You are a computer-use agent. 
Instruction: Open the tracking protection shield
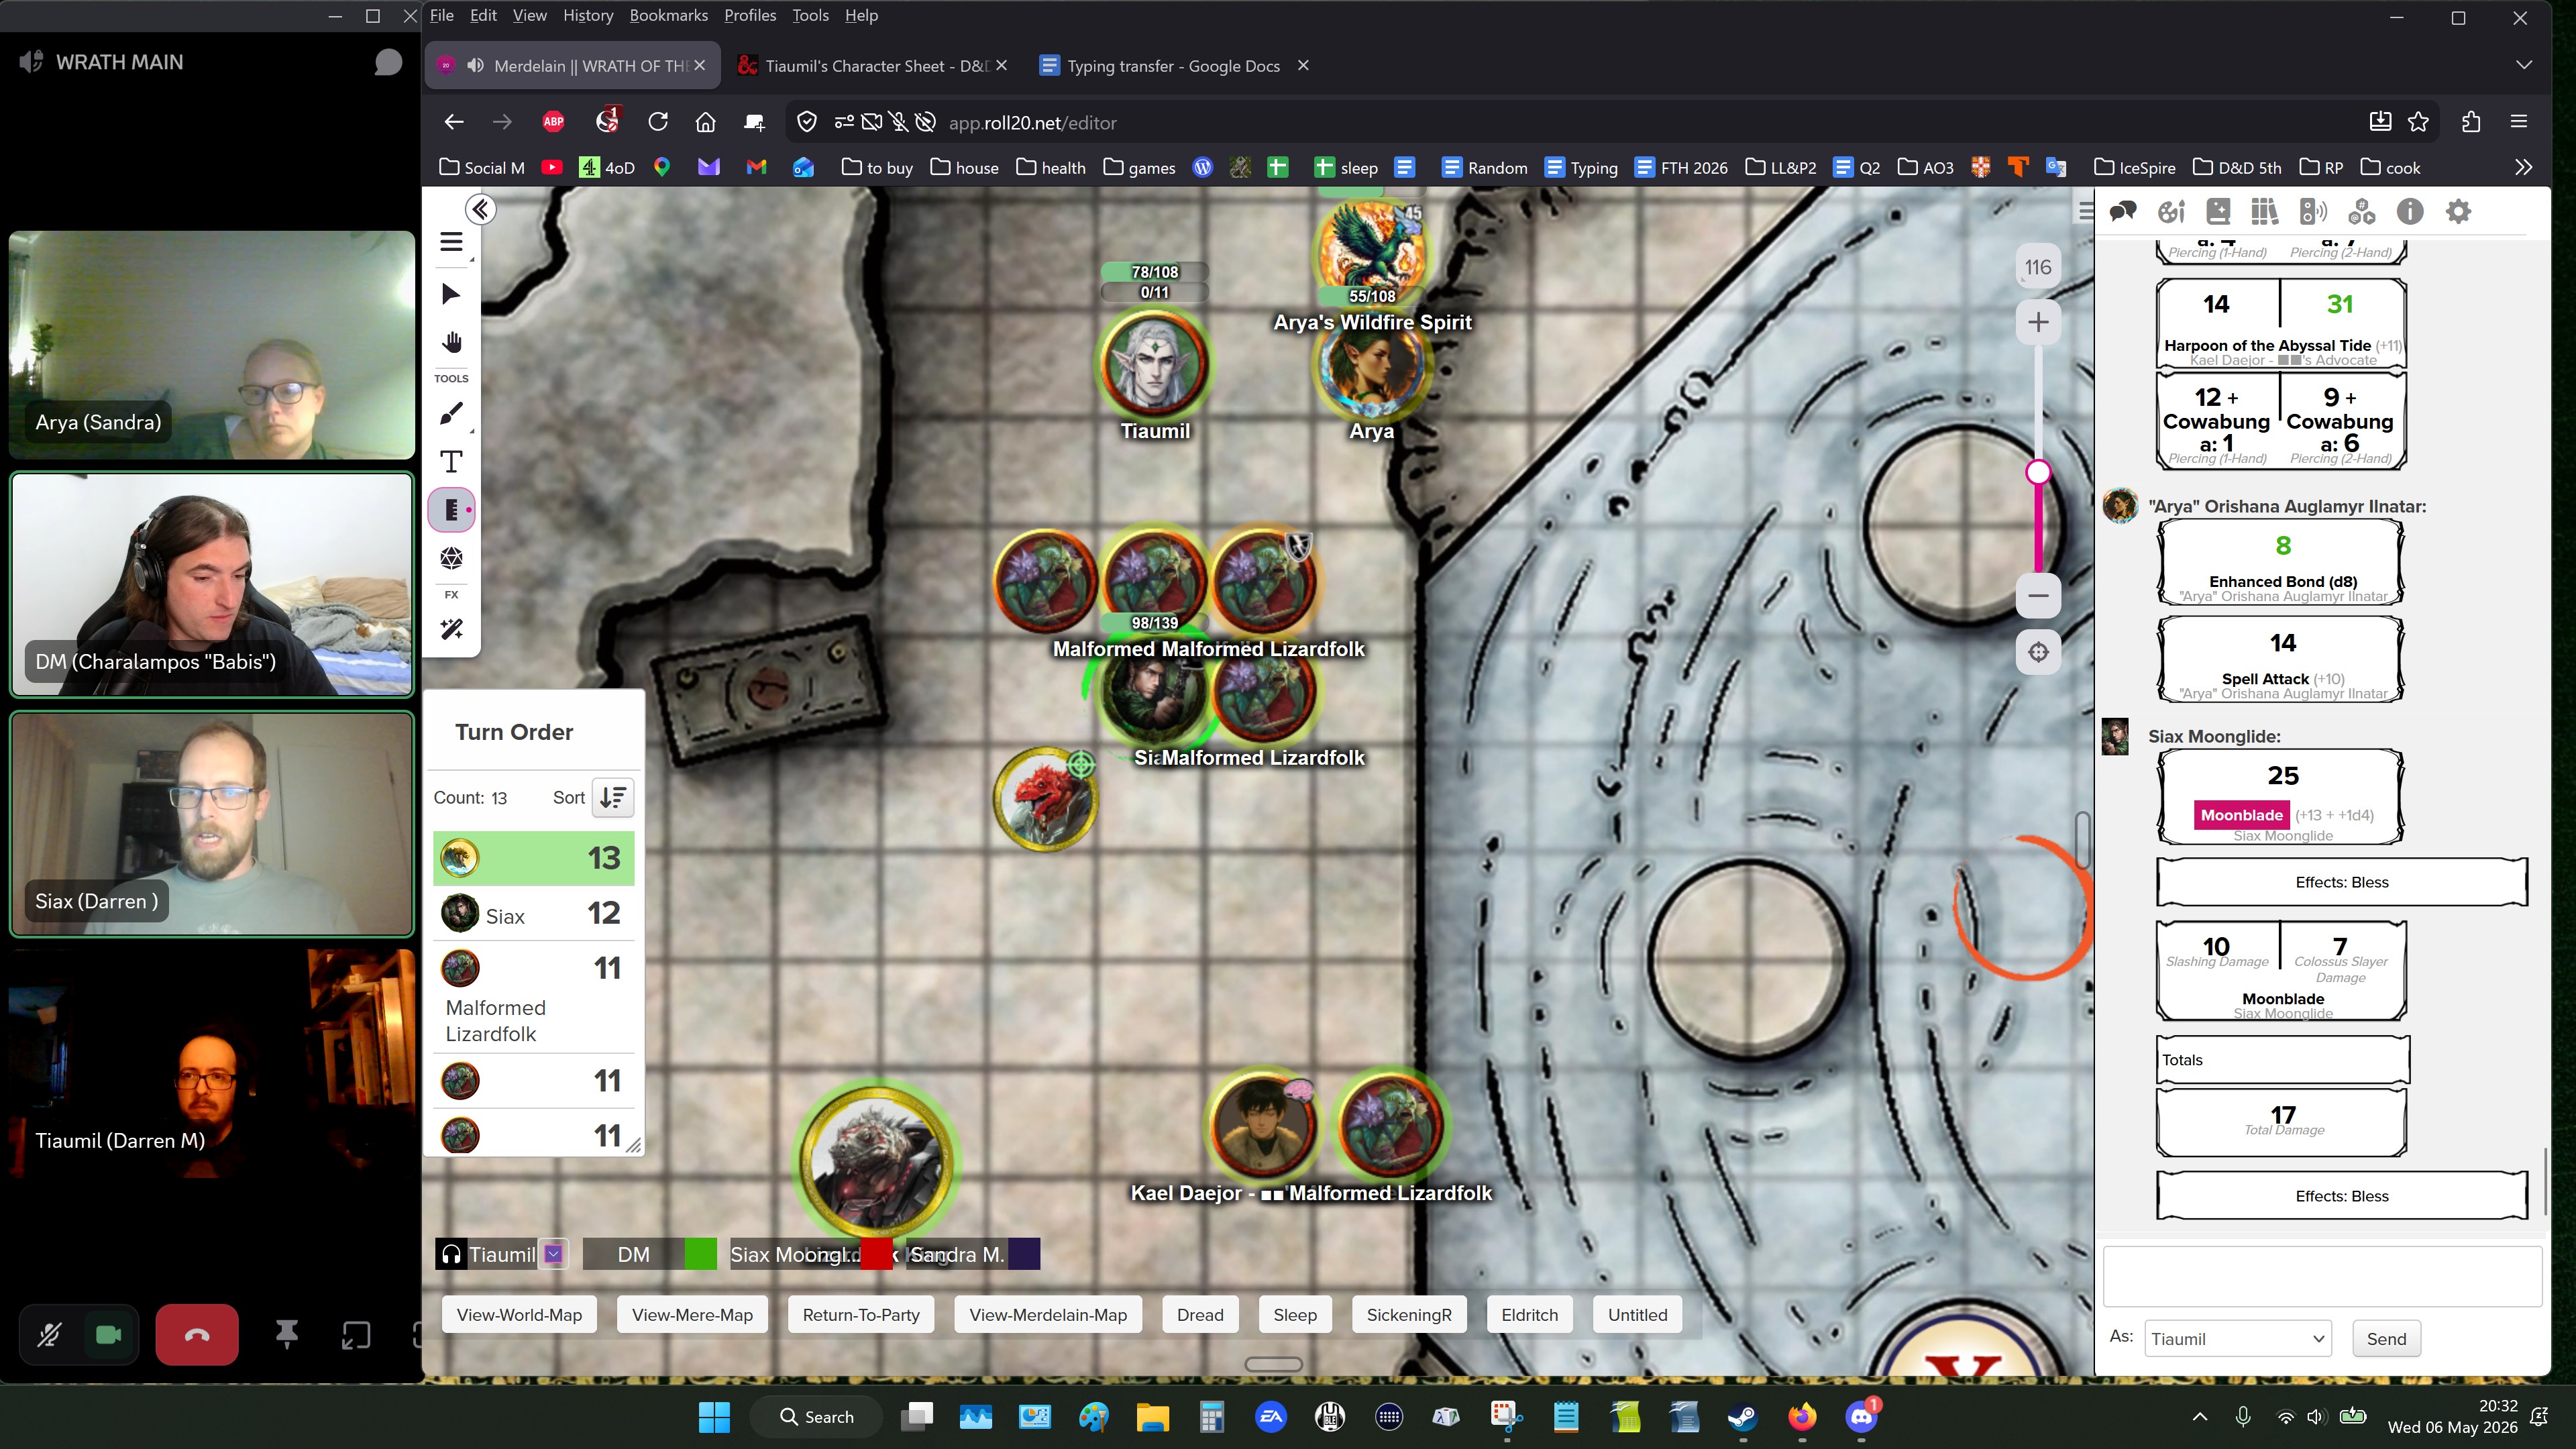coord(807,122)
